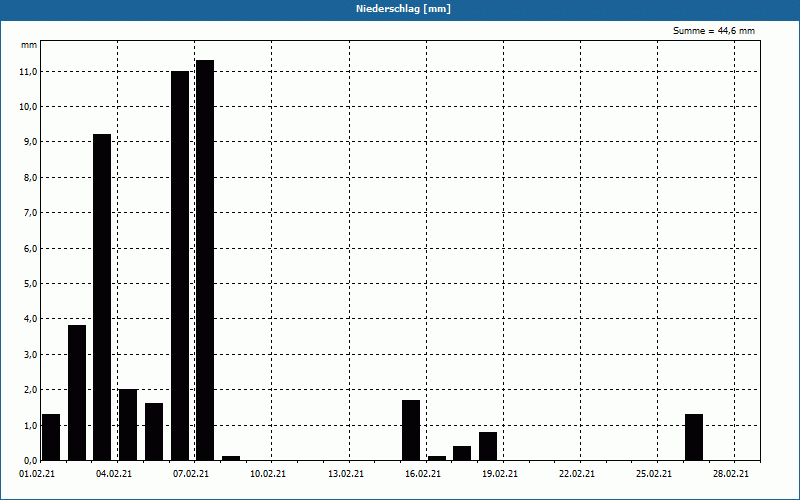Click the 10.02.21 date label
The height and width of the screenshot is (500, 800).
point(268,474)
